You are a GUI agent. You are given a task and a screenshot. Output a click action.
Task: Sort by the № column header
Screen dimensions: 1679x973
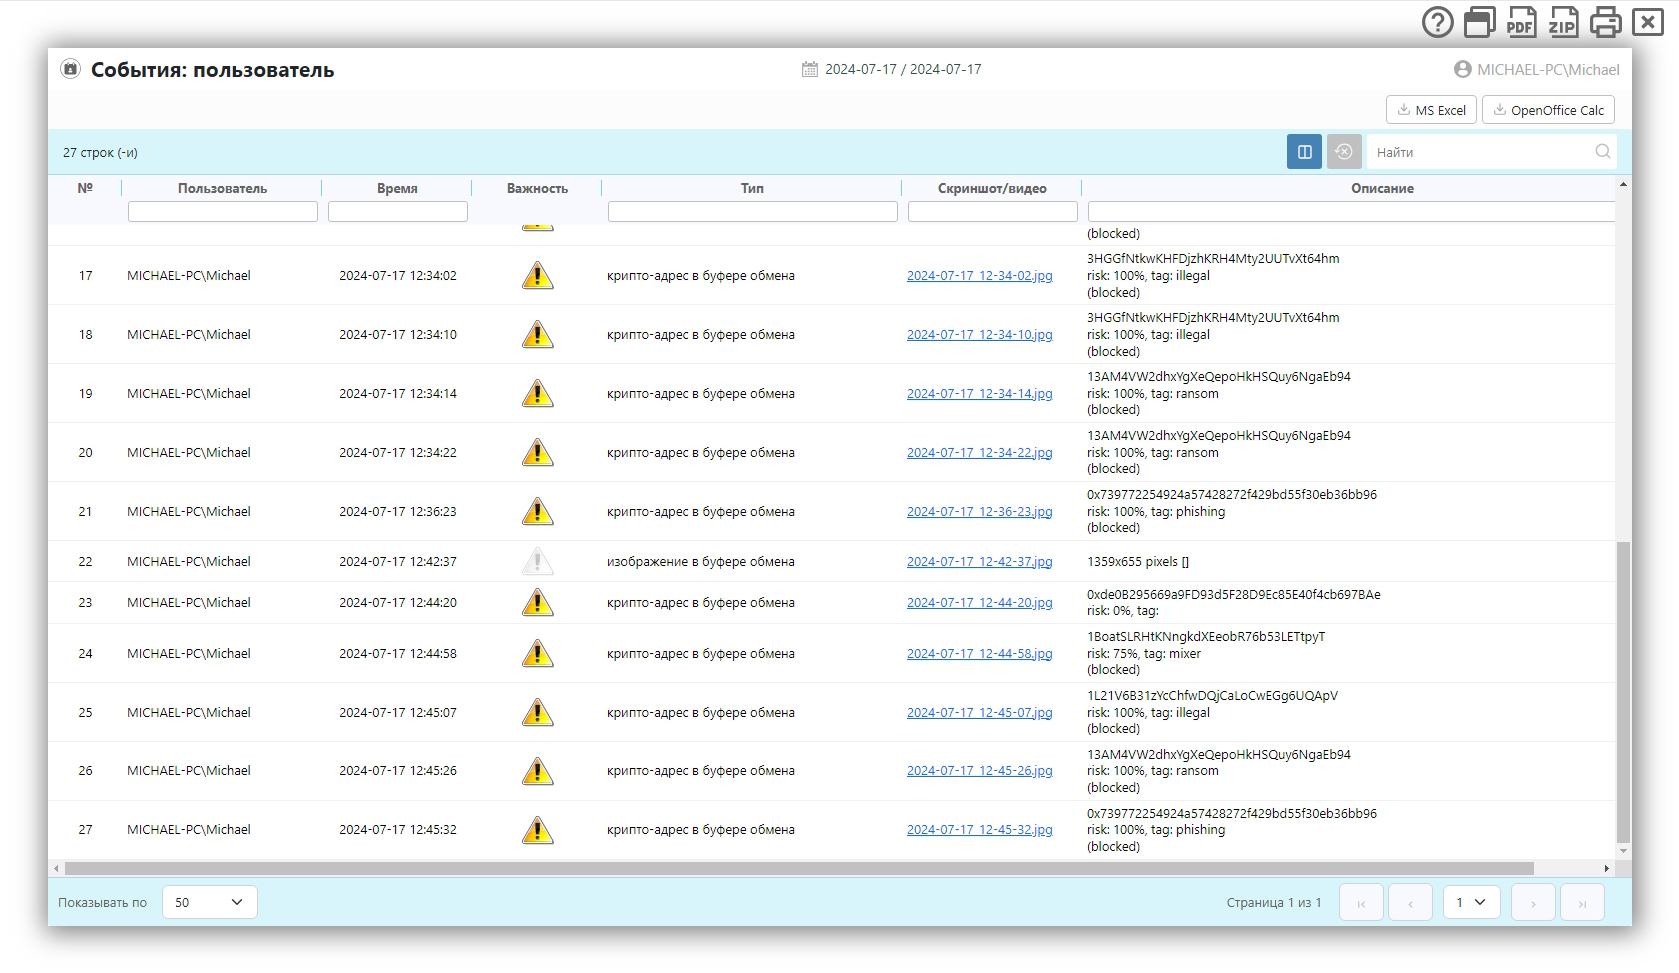[85, 188]
